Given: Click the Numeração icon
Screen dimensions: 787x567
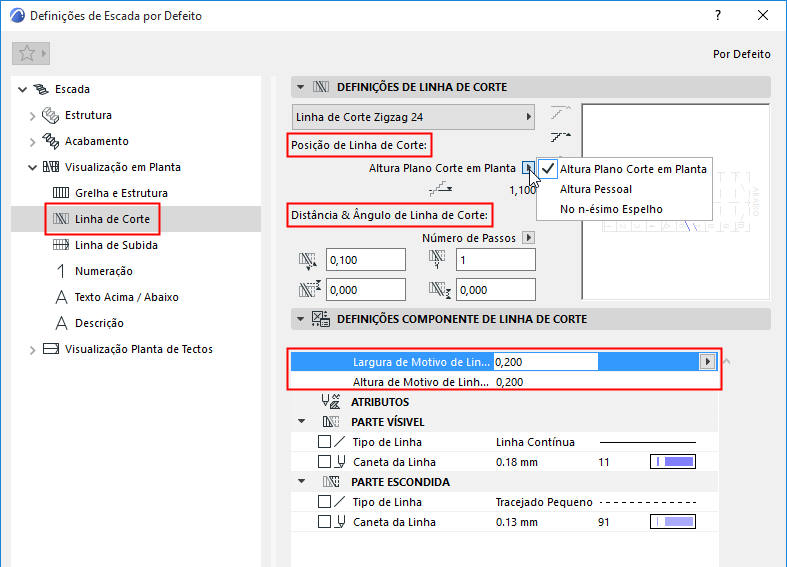Looking at the screenshot, I should click(61, 271).
